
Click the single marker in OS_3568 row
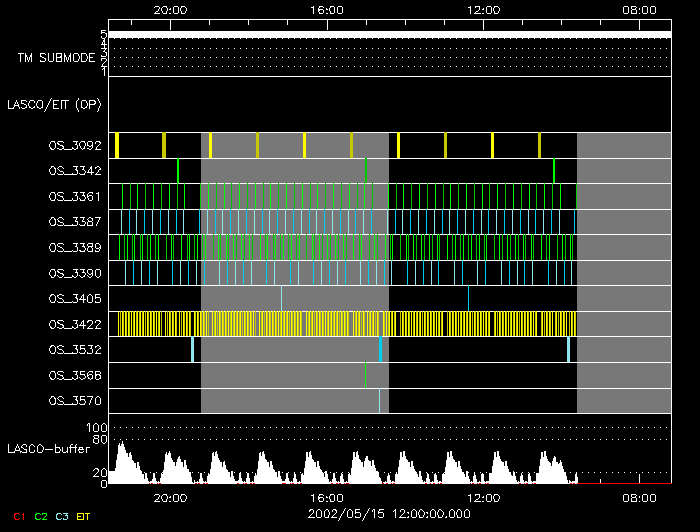click(366, 375)
